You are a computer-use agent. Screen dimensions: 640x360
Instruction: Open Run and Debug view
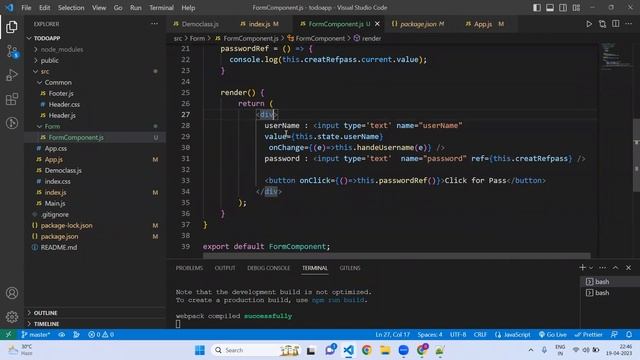pos(12,75)
